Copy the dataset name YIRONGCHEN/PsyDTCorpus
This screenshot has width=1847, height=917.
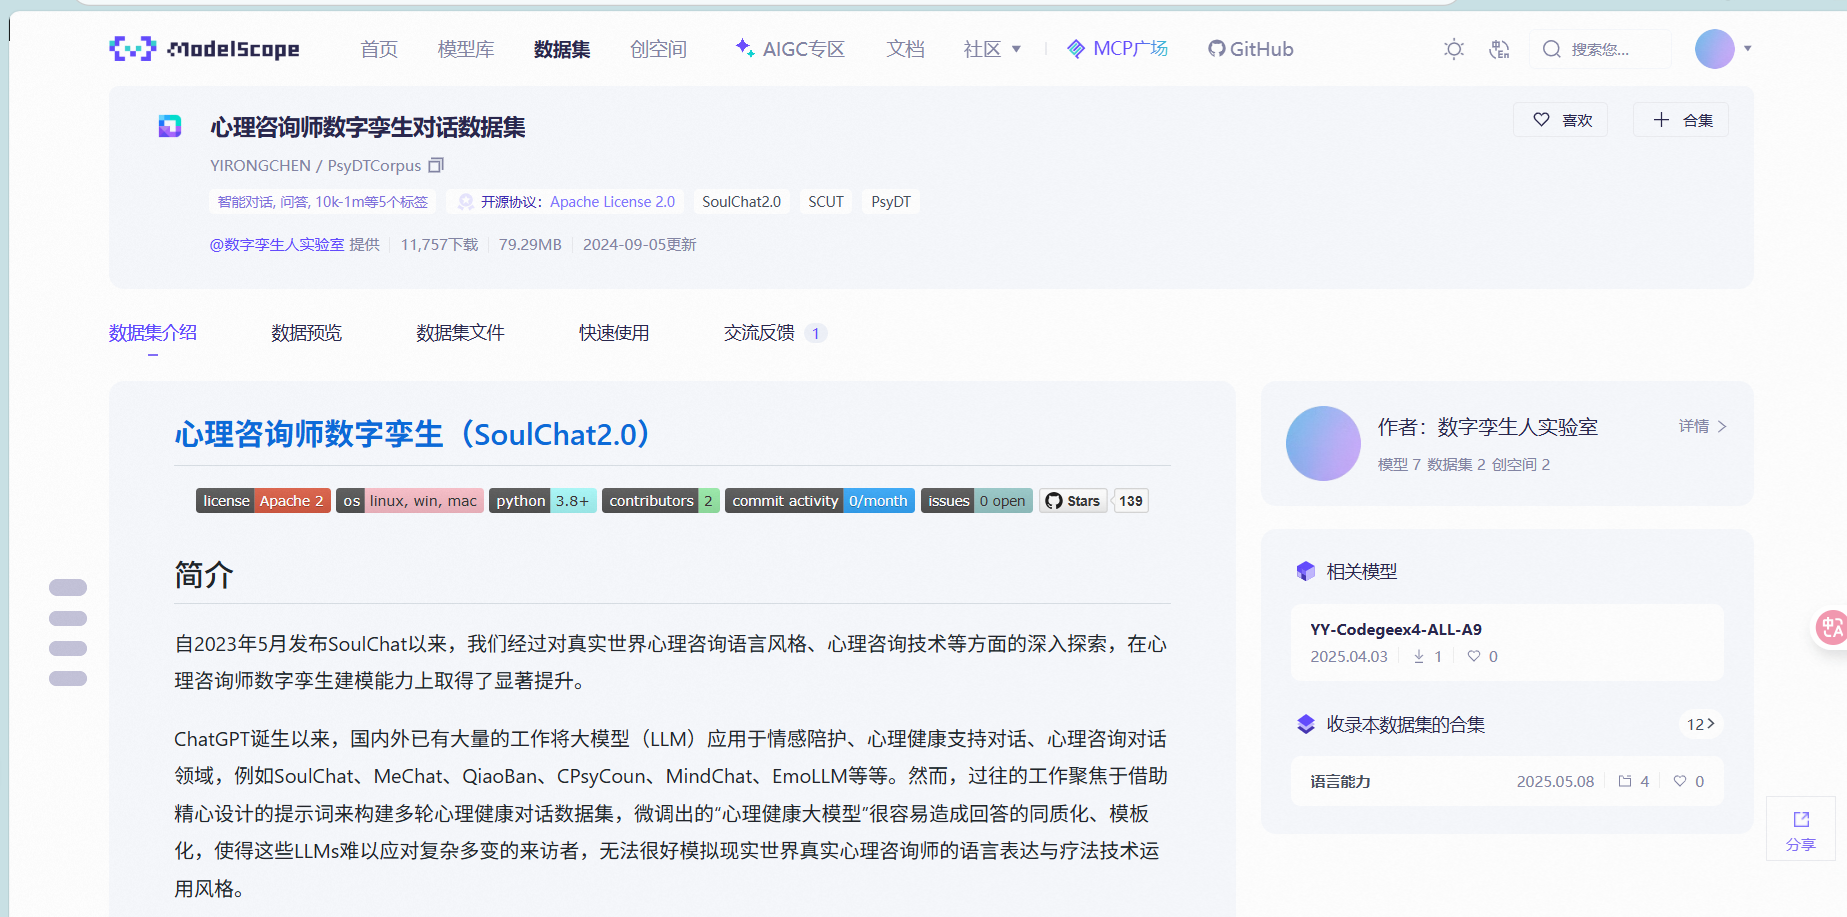coord(436,165)
